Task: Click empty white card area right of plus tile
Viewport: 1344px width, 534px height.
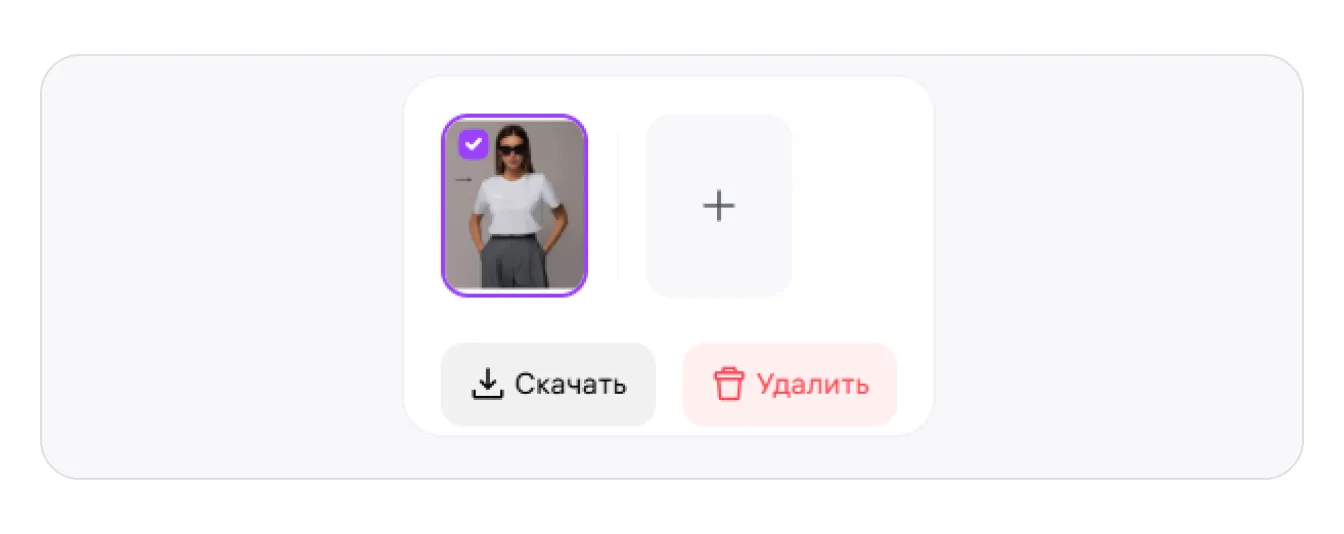Action: (860, 206)
